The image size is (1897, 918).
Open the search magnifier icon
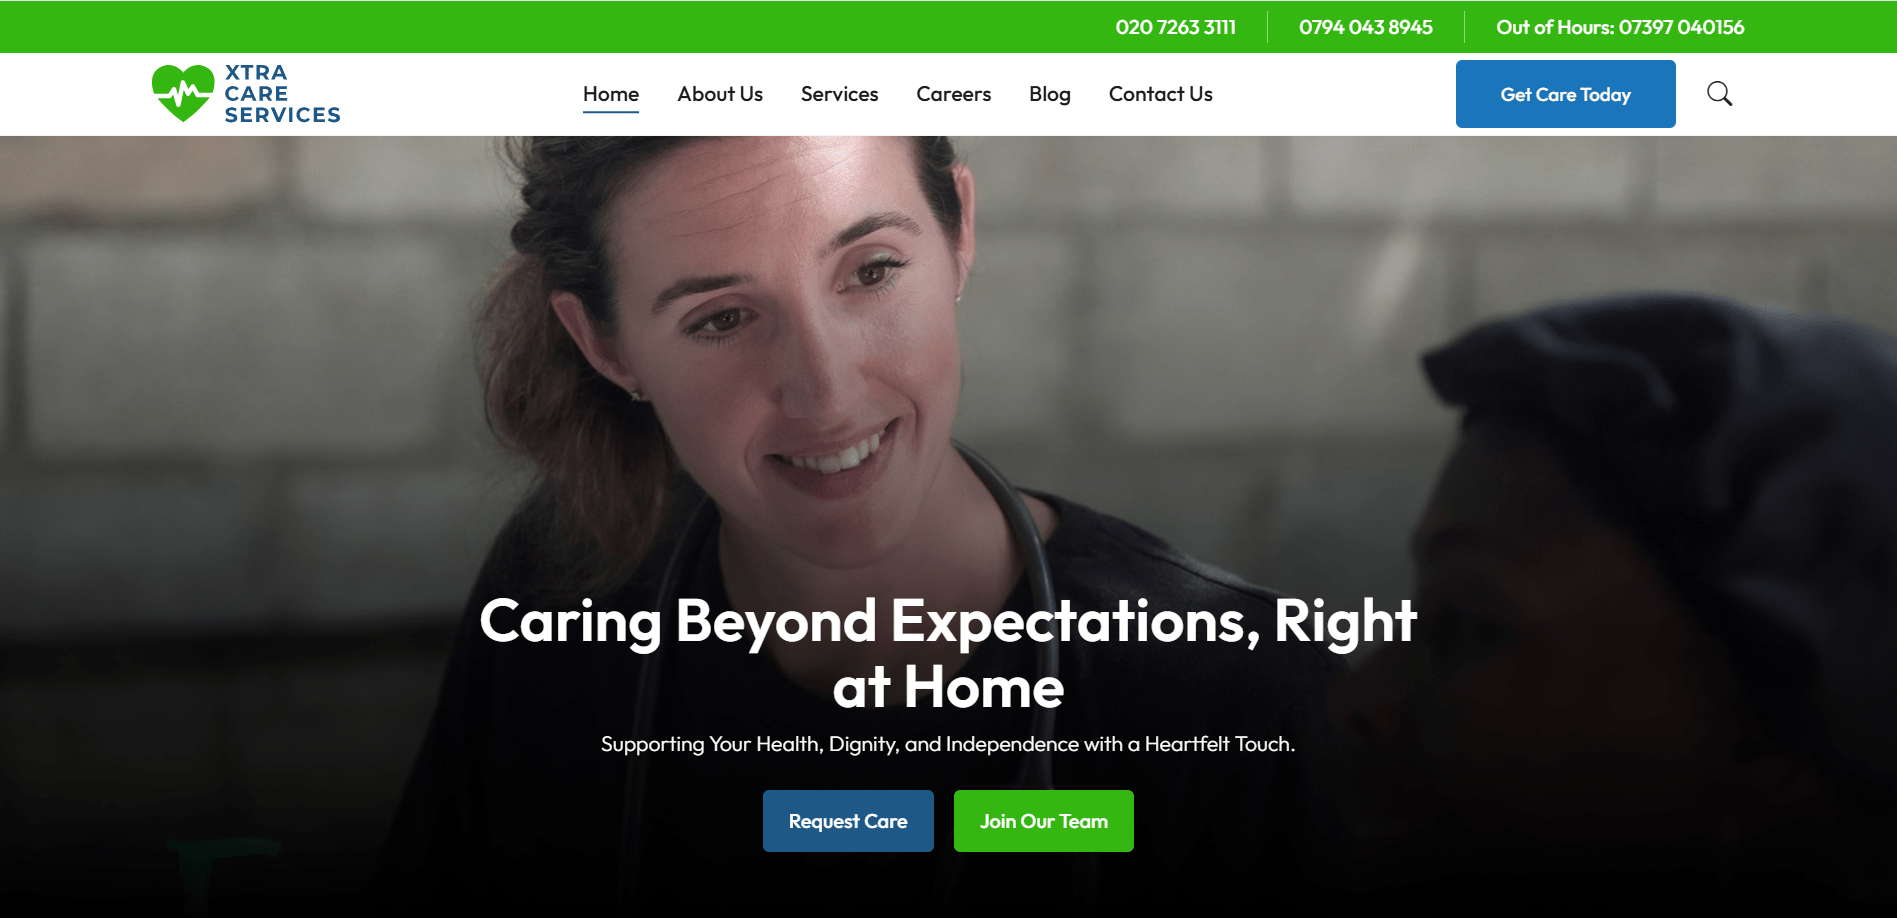(1719, 94)
